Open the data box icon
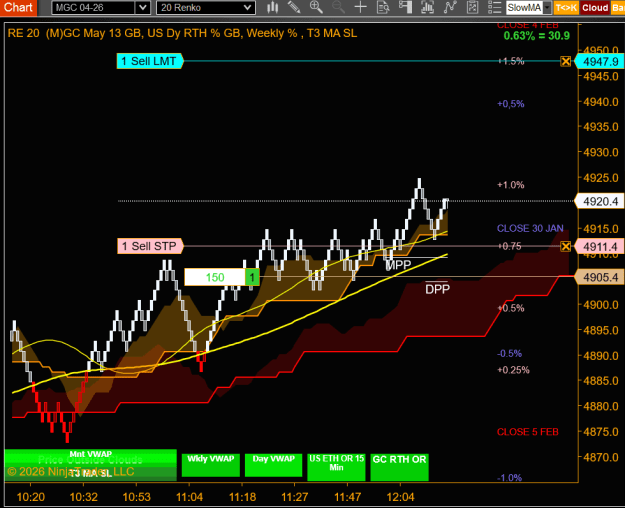This screenshot has height=508, width=625. 383,7
